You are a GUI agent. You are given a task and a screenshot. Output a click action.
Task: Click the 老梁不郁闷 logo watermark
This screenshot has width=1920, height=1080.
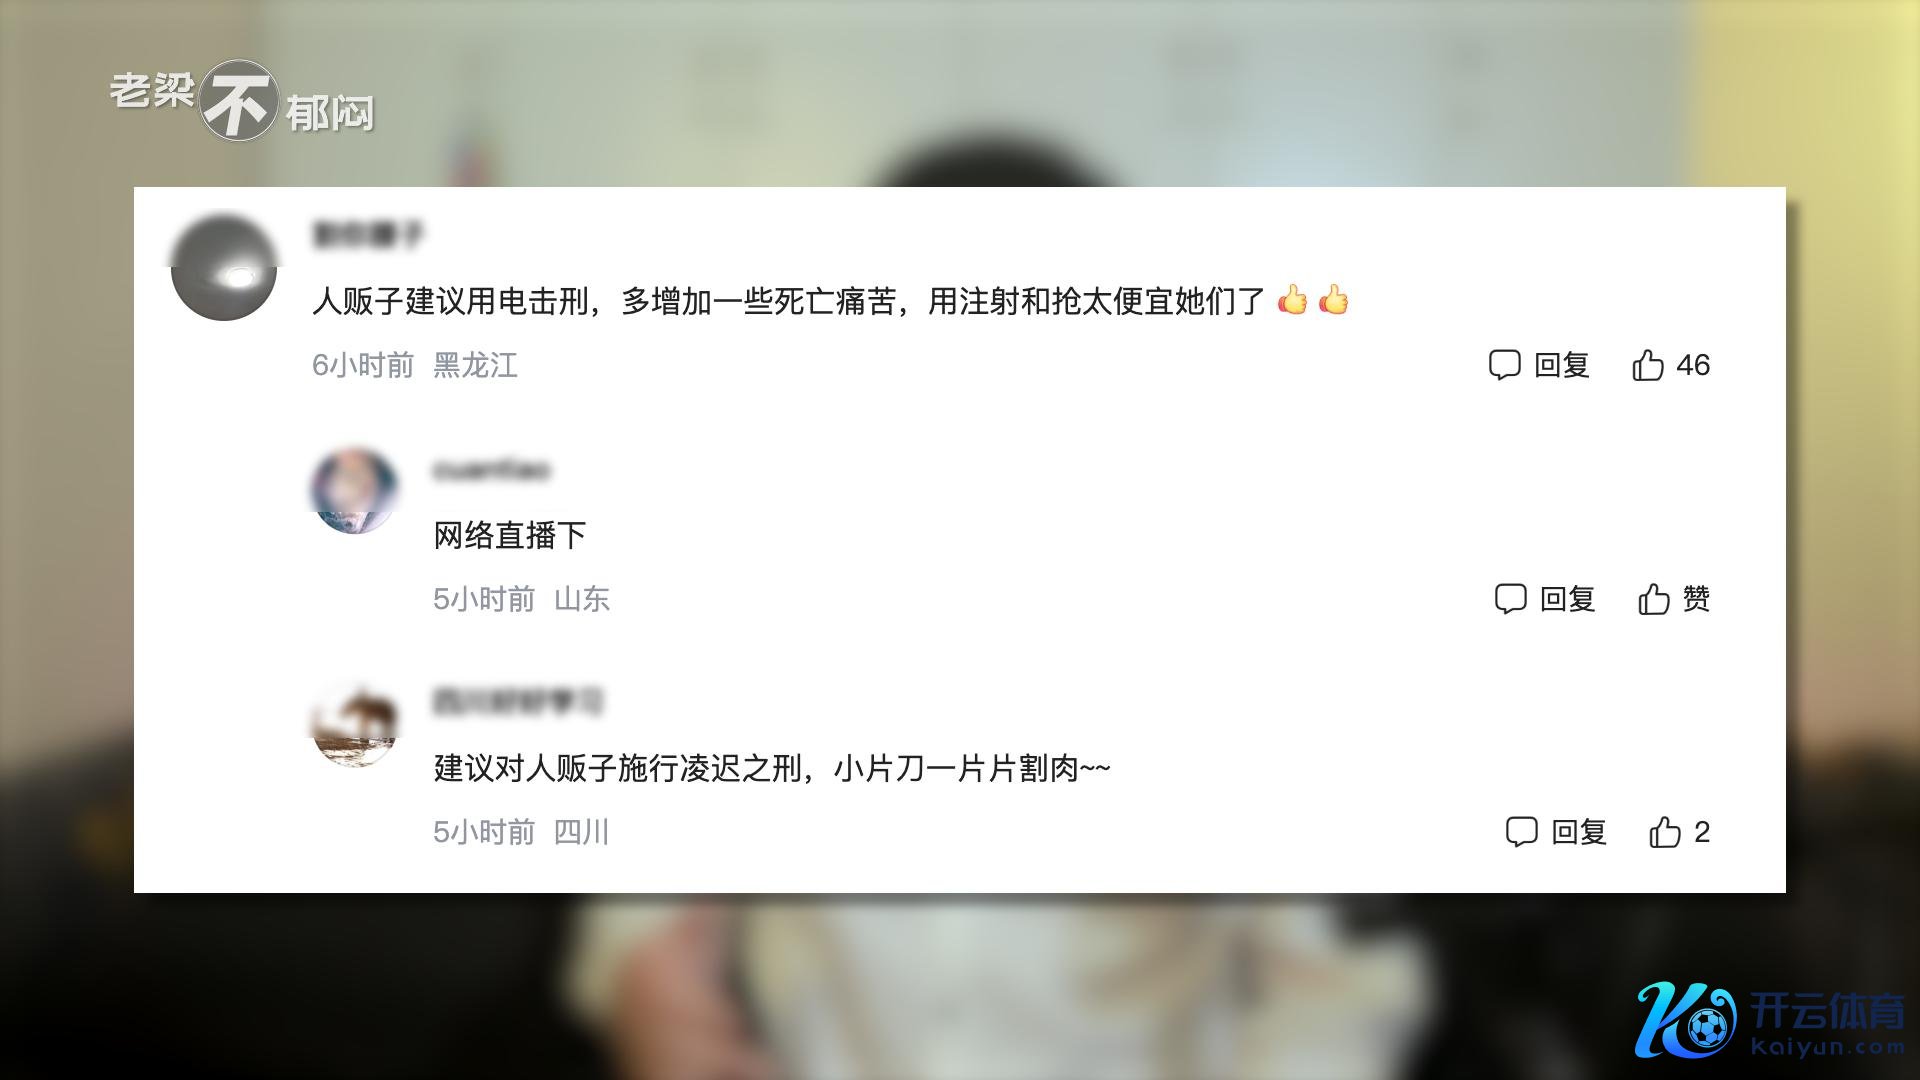click(x=241, y=101)
